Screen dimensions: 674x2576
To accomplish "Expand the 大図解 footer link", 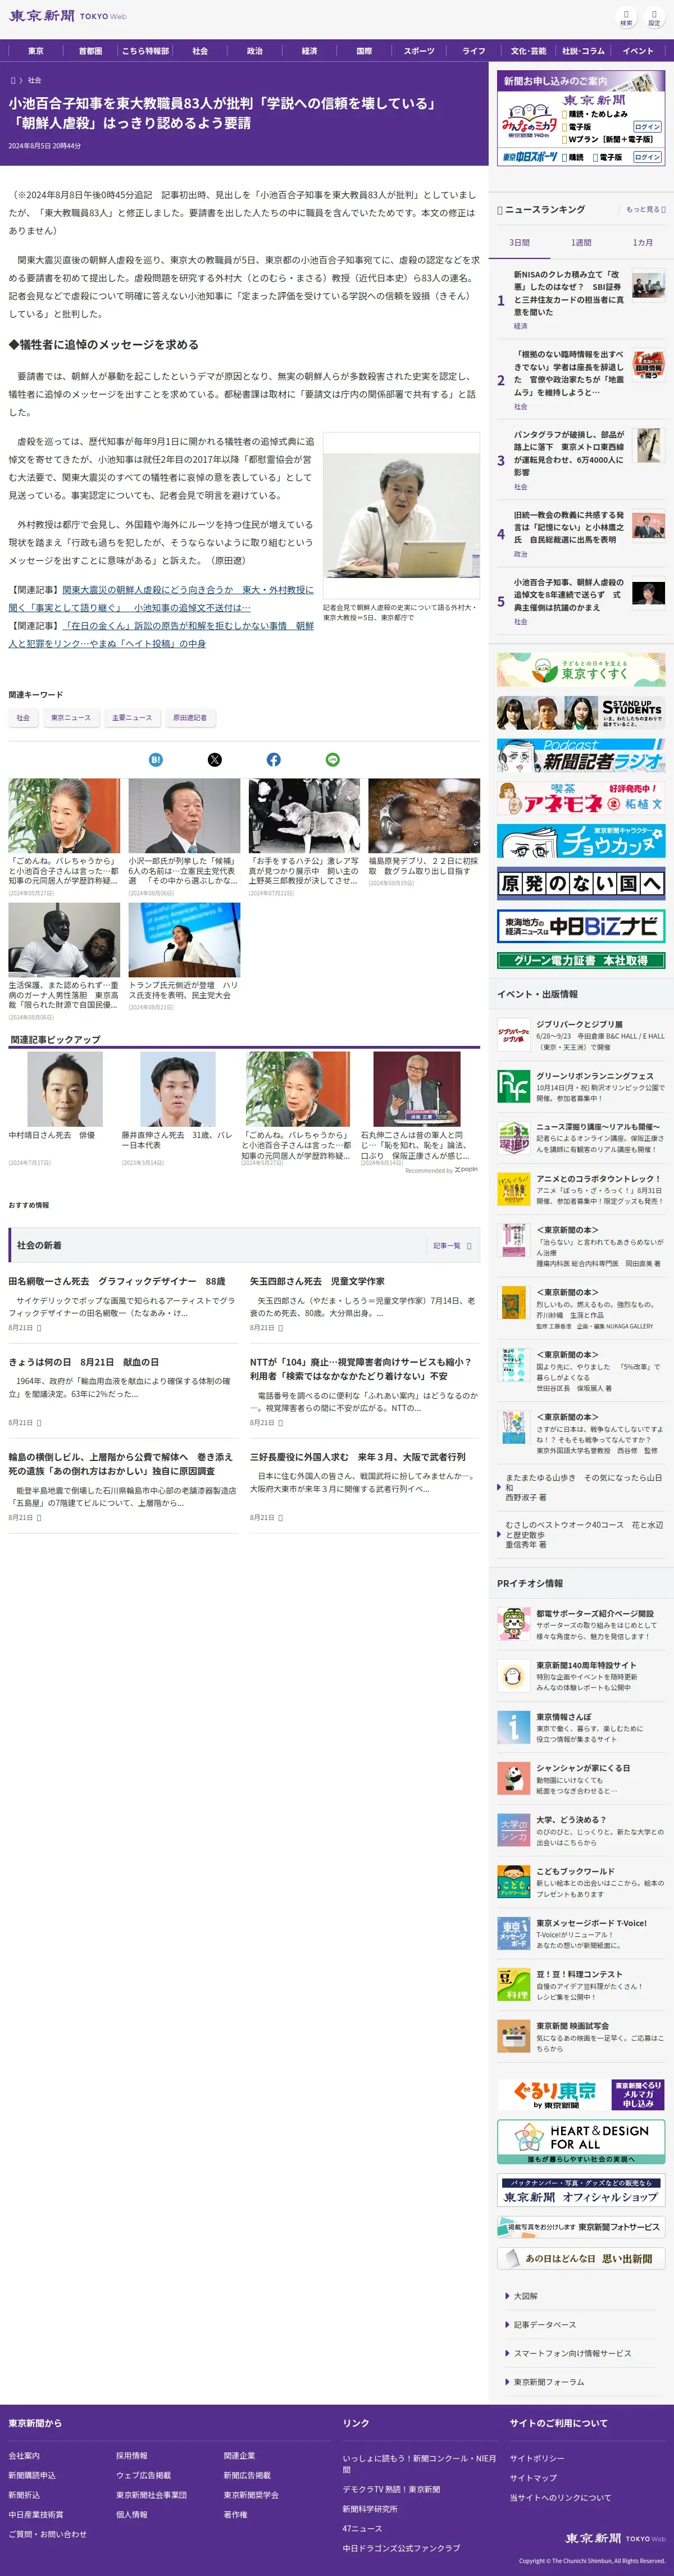I will click(526, 2296).
